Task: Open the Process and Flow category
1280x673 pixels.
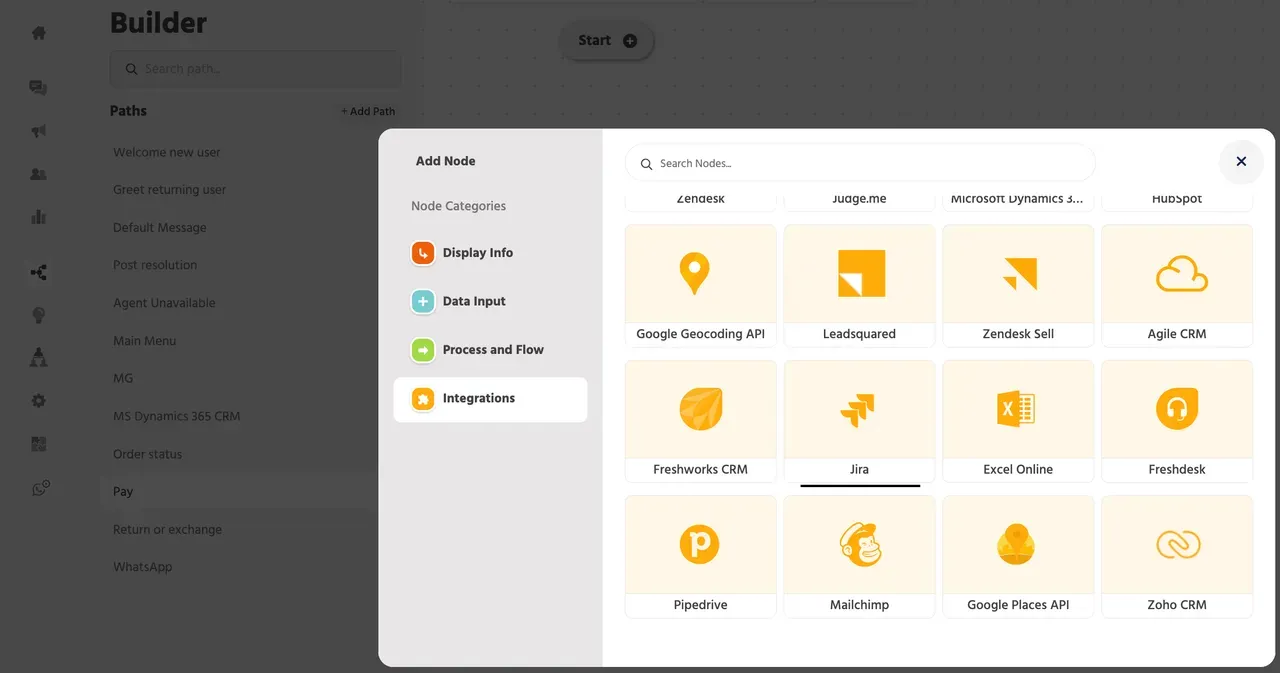Action: tap(490, 350)
